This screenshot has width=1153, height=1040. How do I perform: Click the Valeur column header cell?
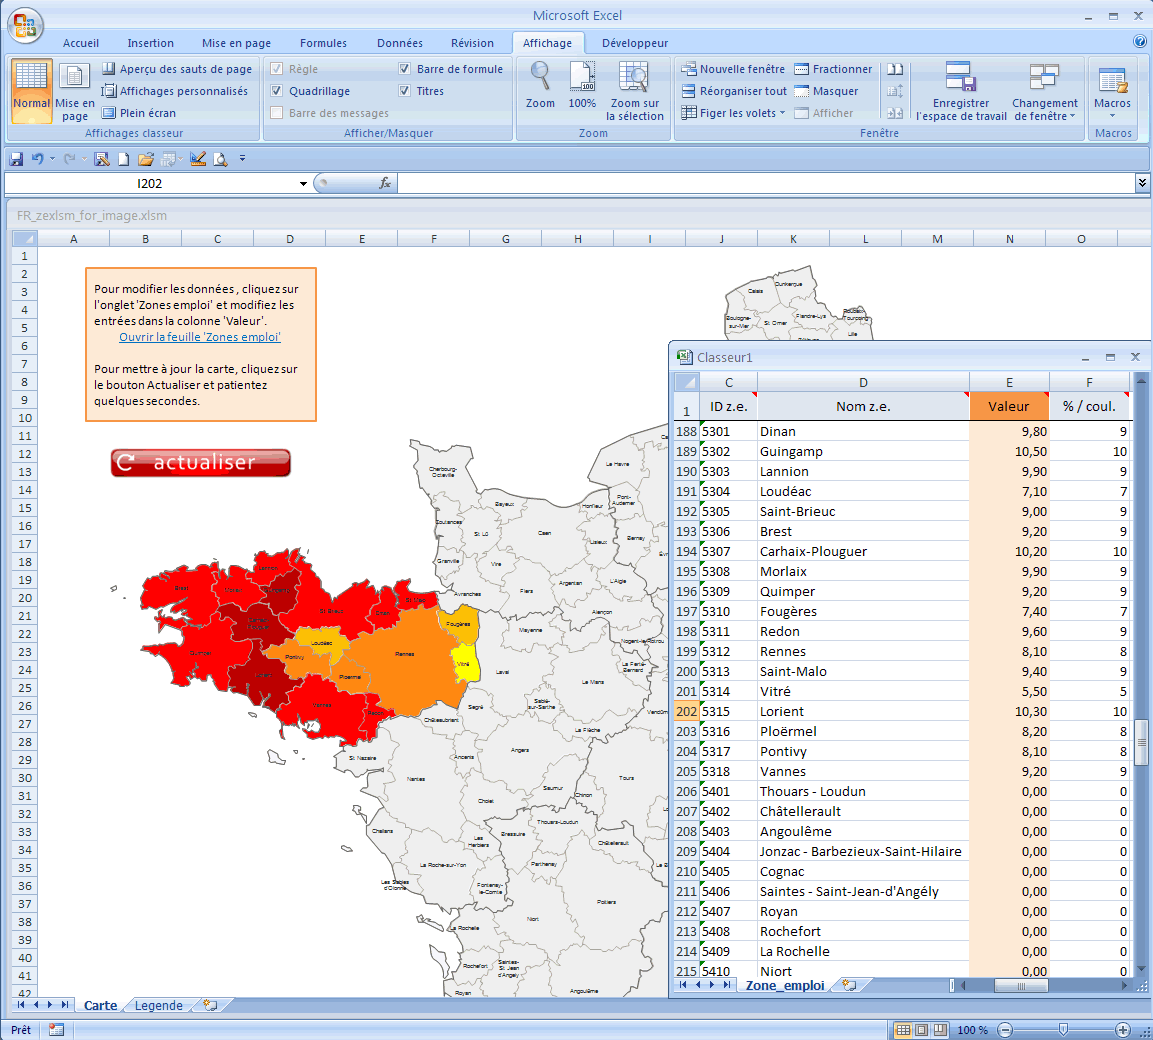point(1009,406)
